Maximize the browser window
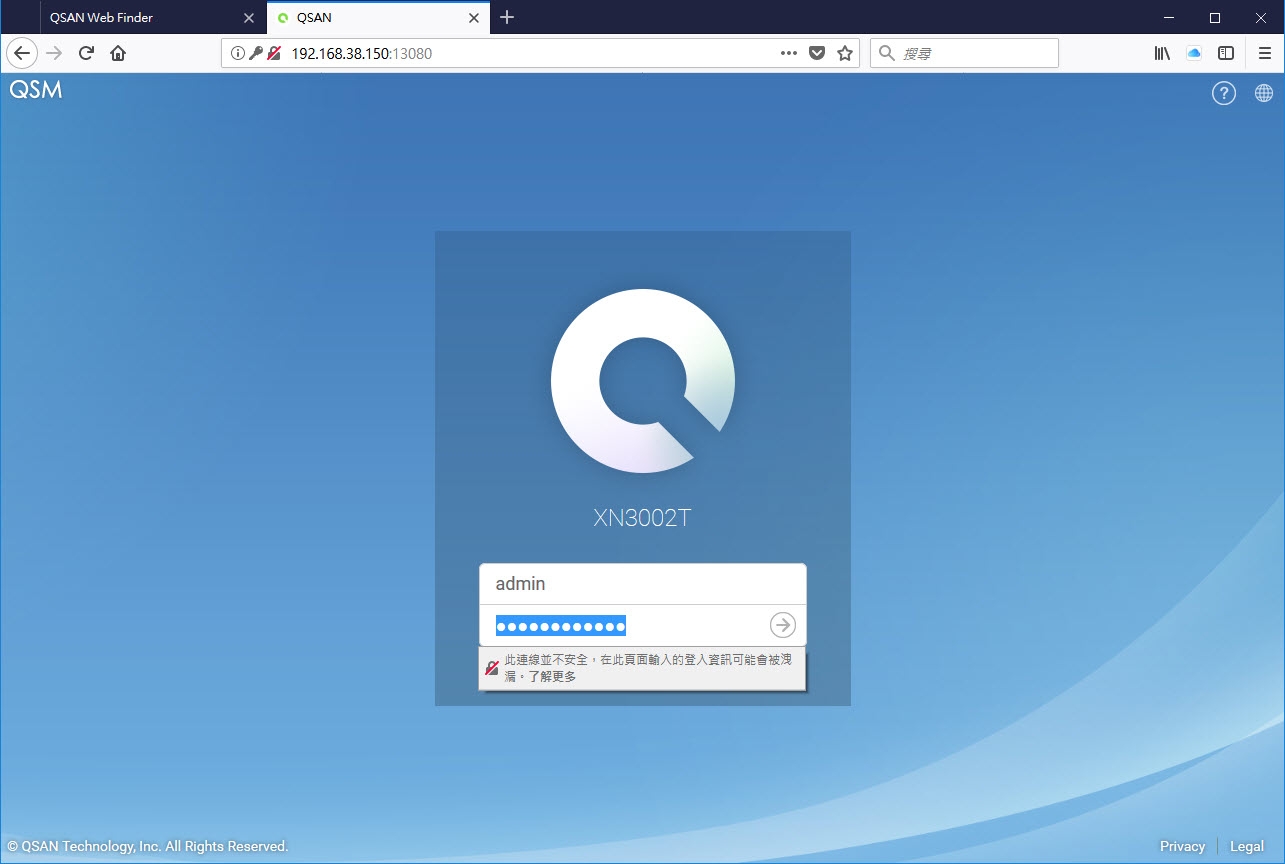This screenshot has height=864, width=1285. click(1215, 17)
